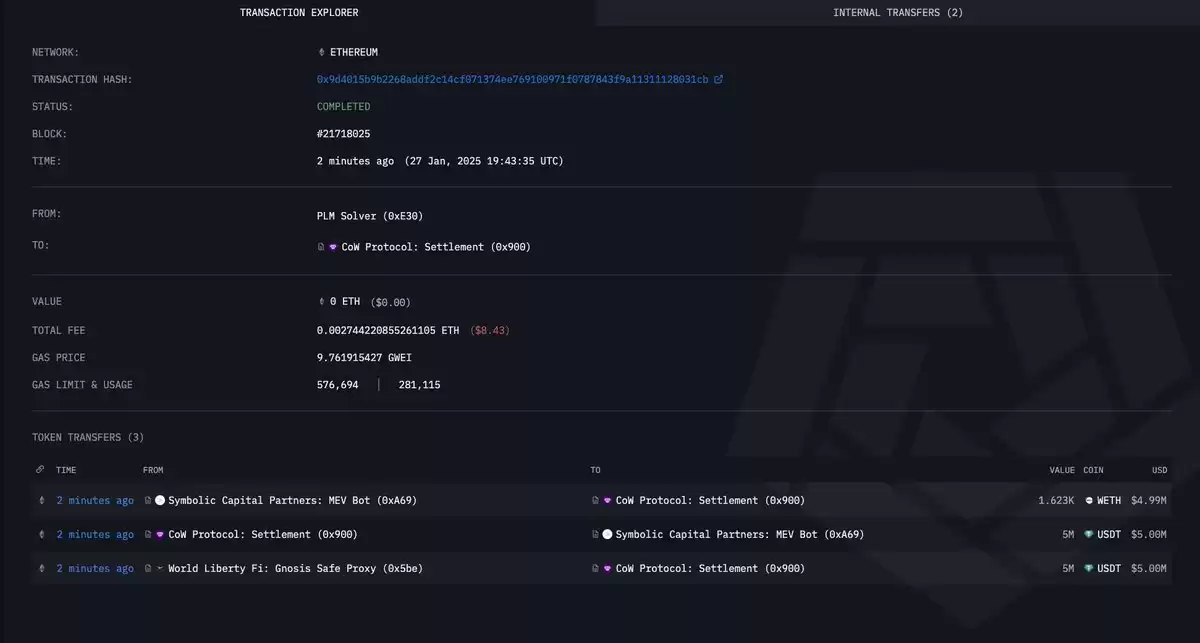Click CoW logo in TO column of WETH row
Viewport: 1200px width, 643px height.
click(x=607, y=501)
